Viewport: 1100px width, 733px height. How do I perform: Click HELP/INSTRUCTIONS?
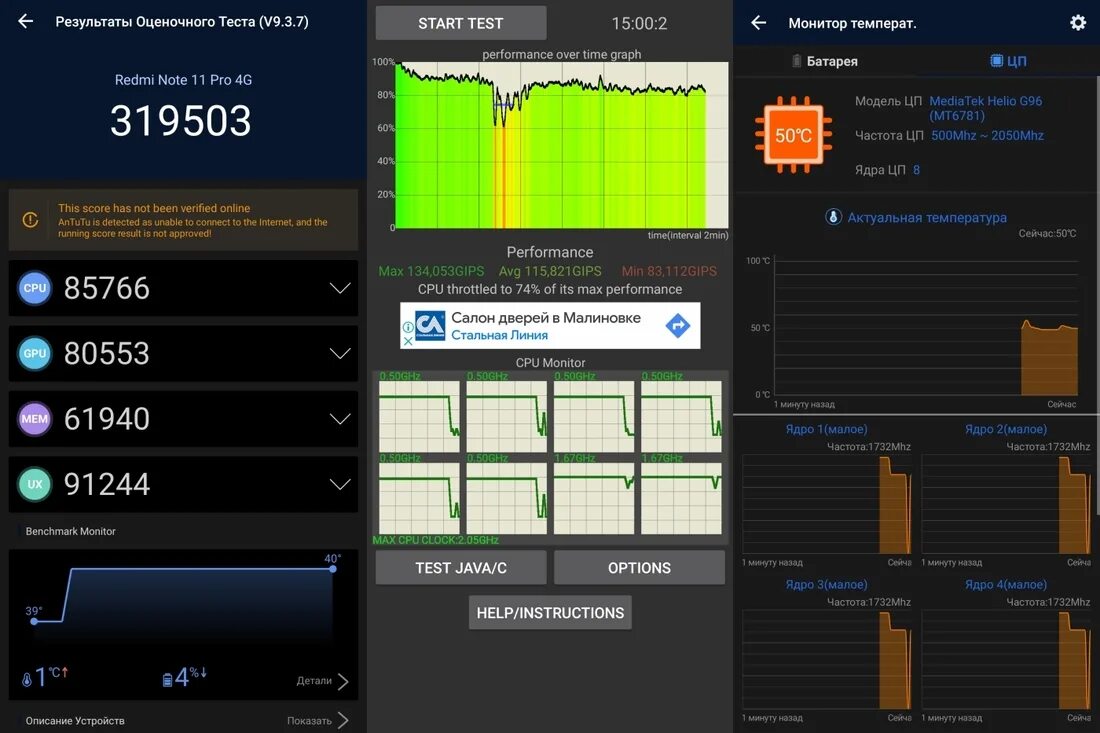click(x=550, y=612)
